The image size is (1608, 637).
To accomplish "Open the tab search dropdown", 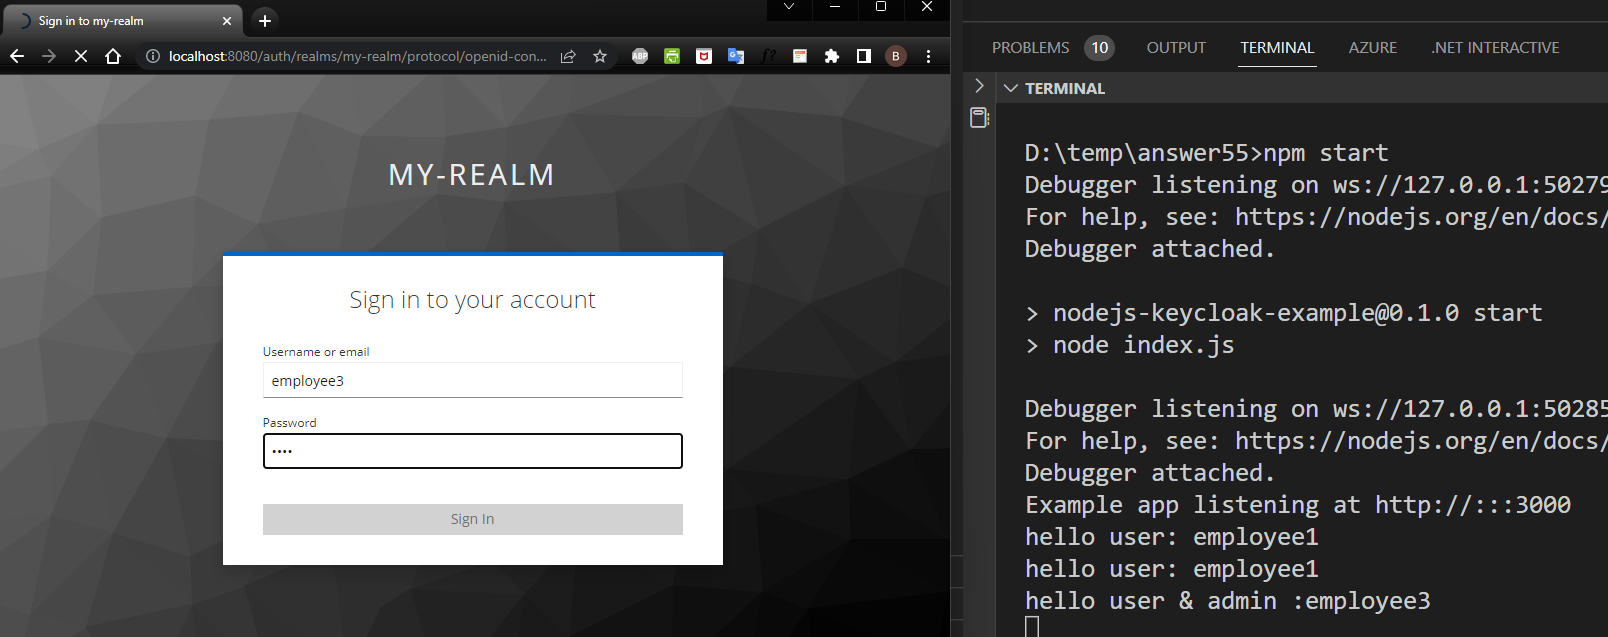I will point(789,7).
